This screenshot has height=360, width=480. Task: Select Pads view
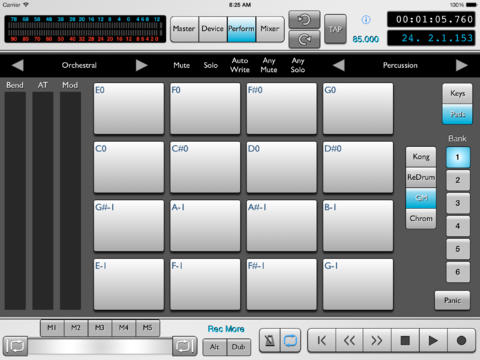[x=457, y=114]
